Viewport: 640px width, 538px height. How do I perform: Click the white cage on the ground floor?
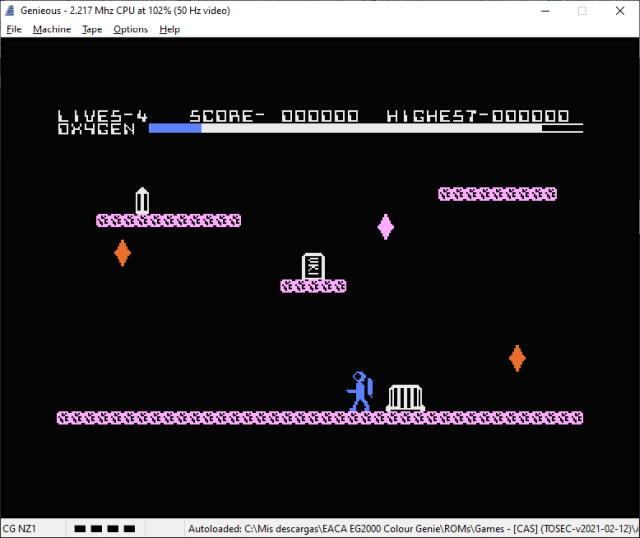point(405,398)
